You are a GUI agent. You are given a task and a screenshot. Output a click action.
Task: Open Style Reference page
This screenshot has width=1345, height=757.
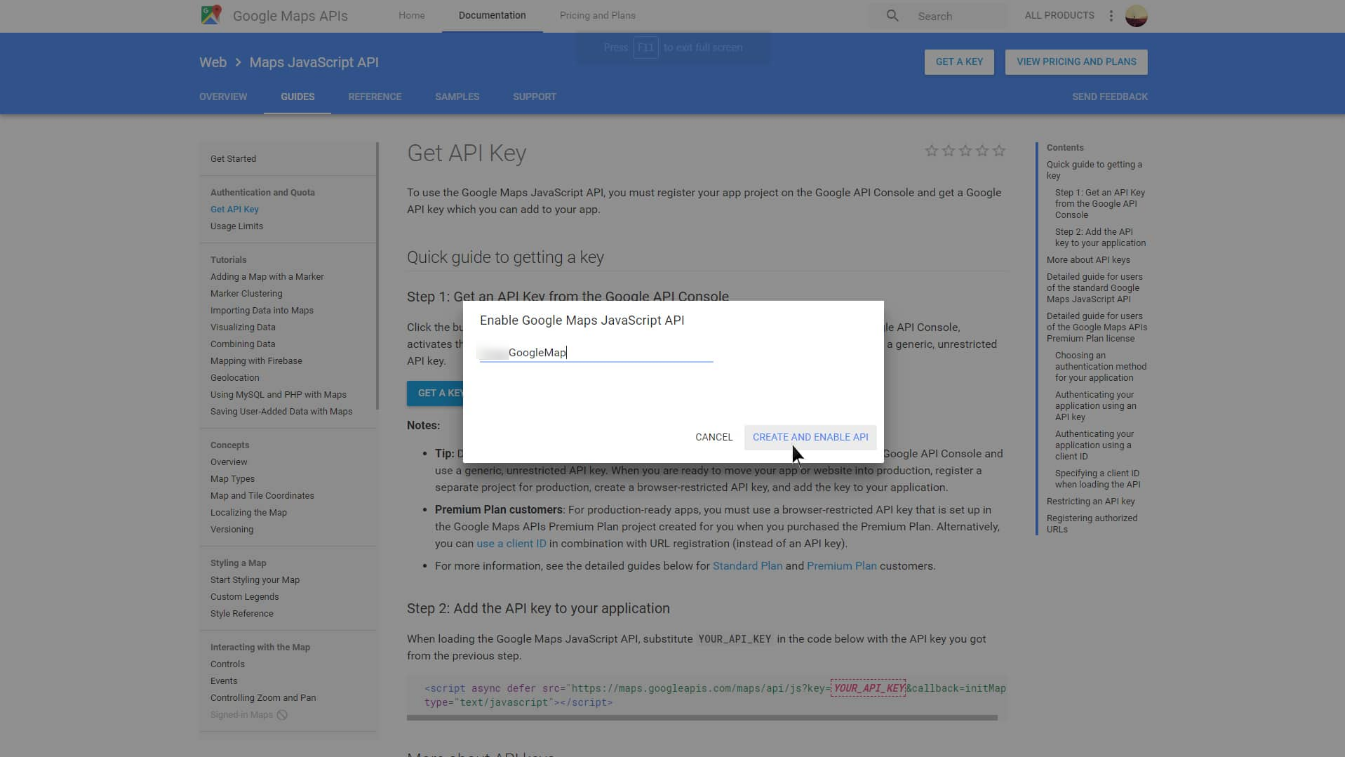pos(241,614)
